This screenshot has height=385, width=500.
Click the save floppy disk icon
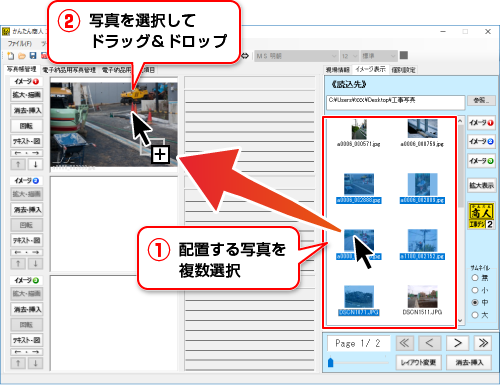tap(33, 56)
